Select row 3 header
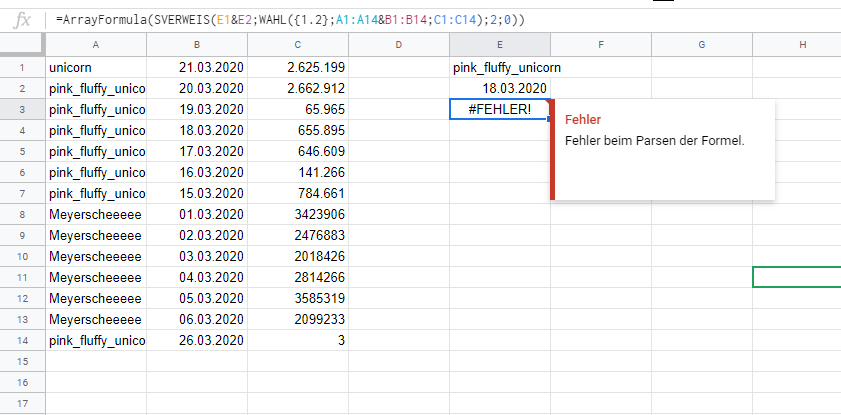 (23, 109)
